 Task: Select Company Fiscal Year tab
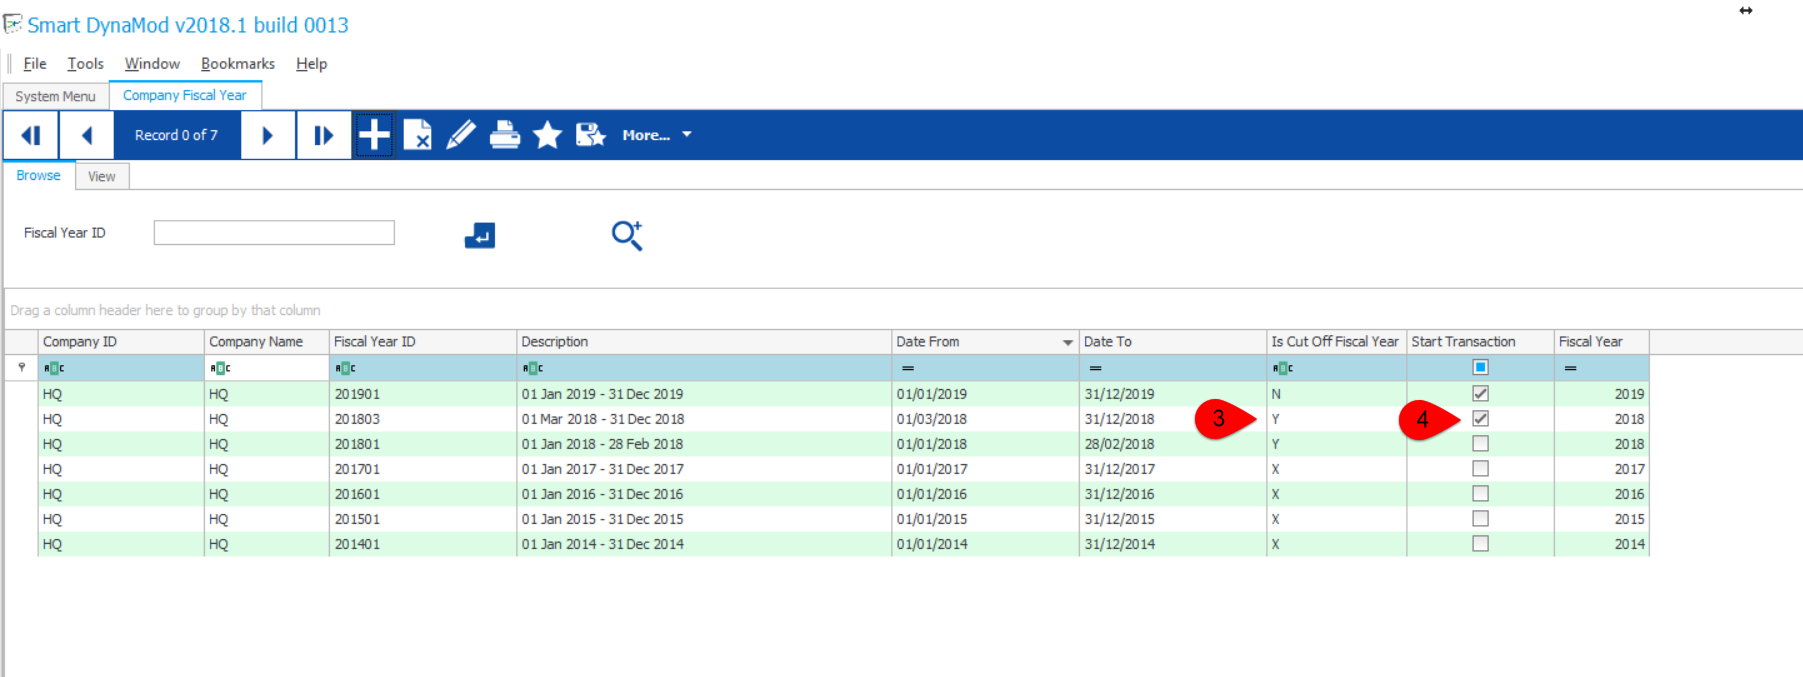[x=185, y=95]
